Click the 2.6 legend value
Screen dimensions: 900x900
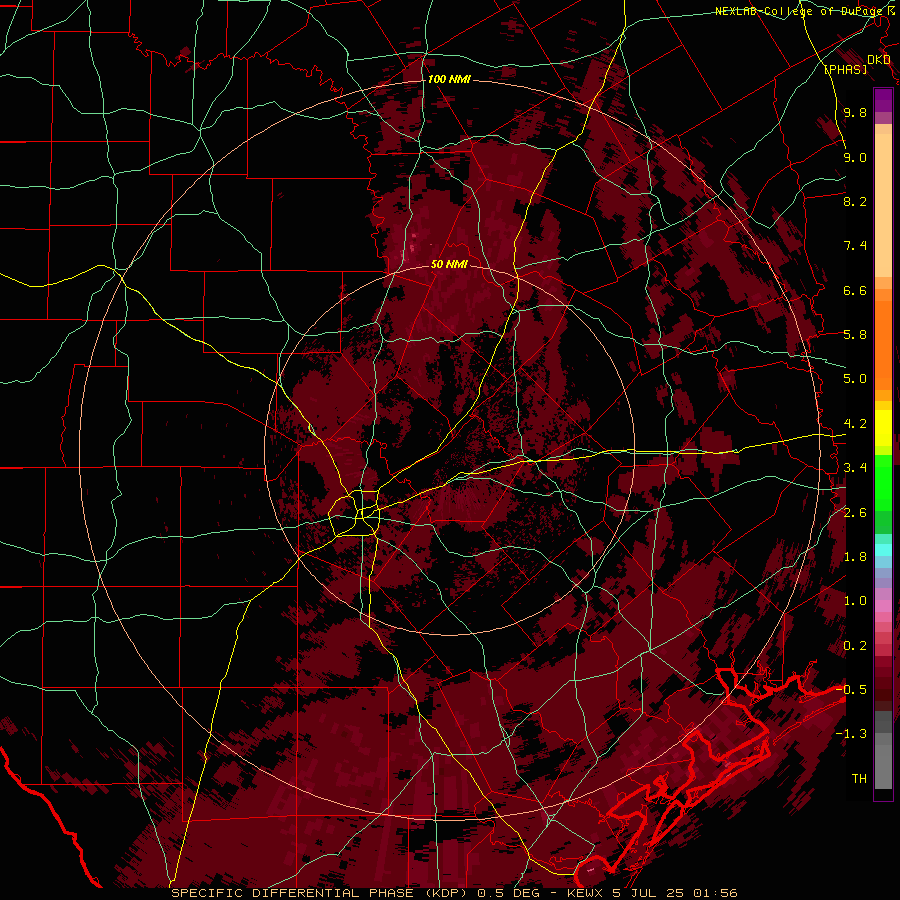click(855, 513)
